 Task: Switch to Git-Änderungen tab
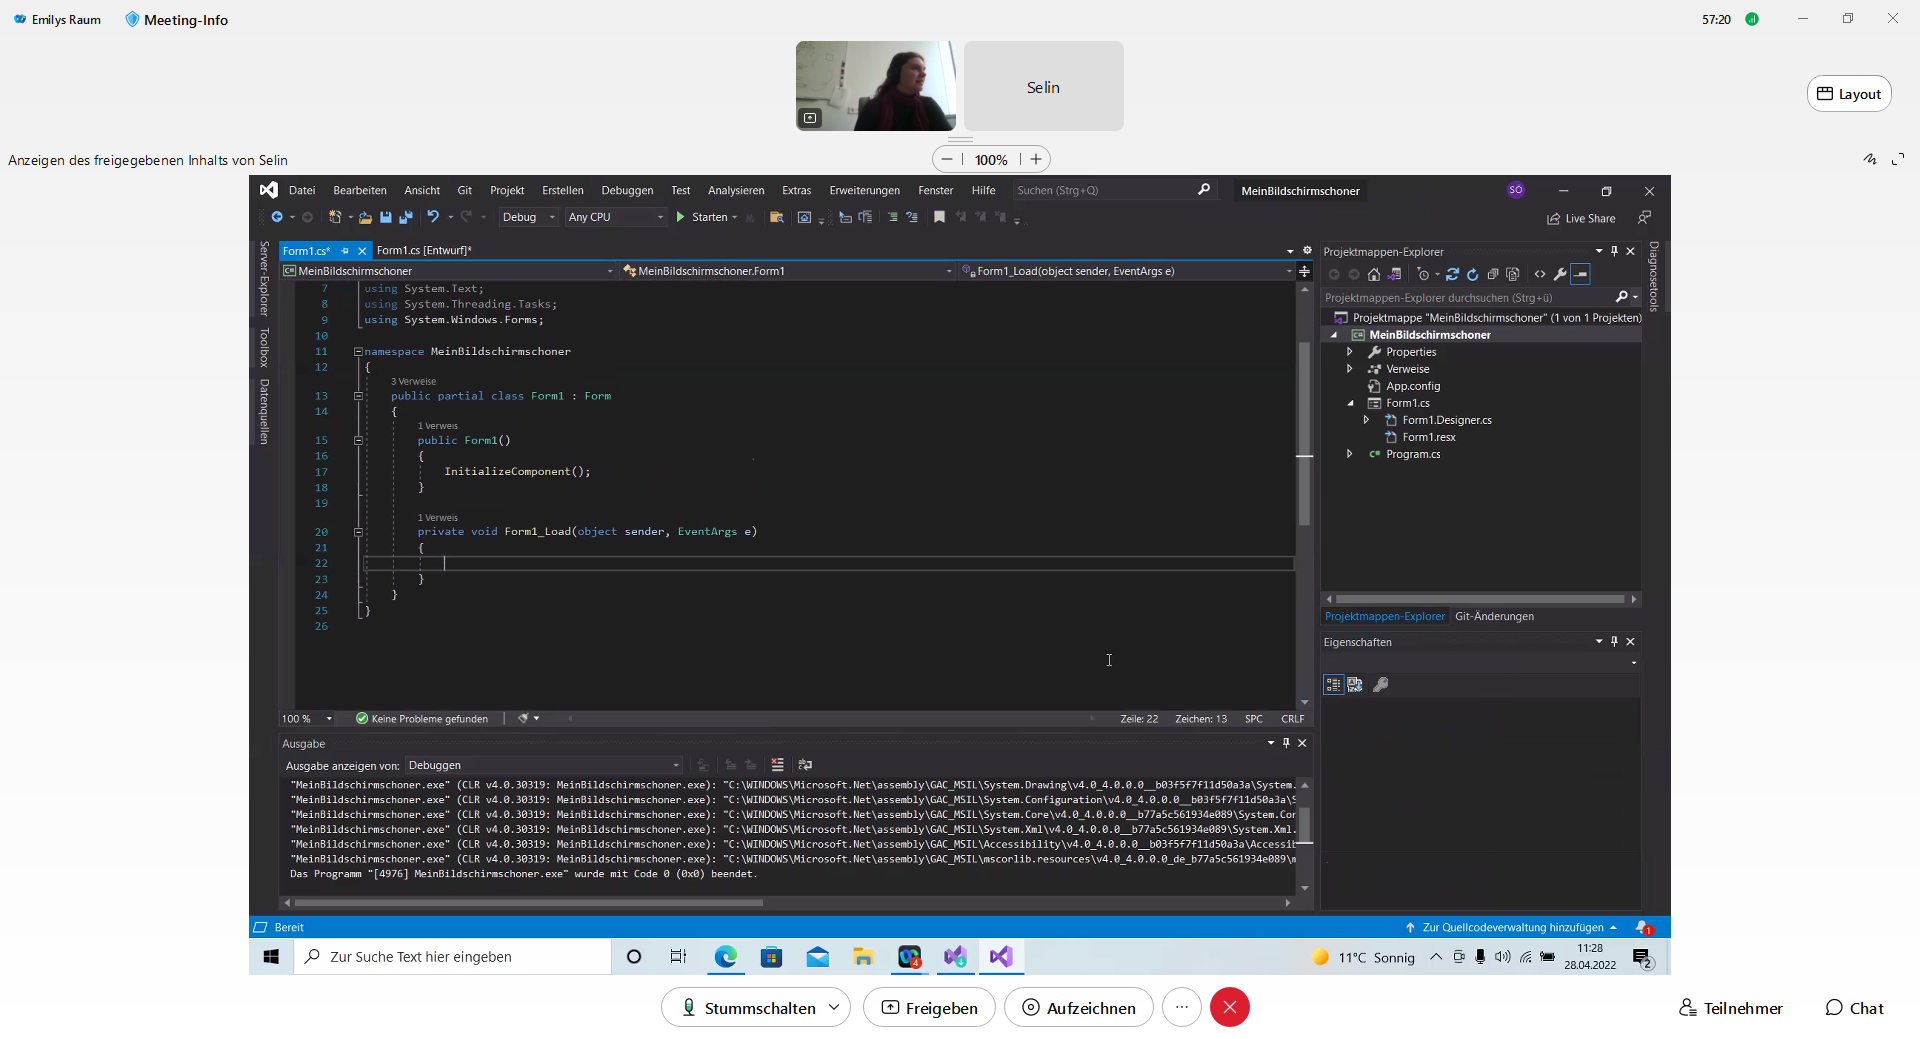point(1494,616)
